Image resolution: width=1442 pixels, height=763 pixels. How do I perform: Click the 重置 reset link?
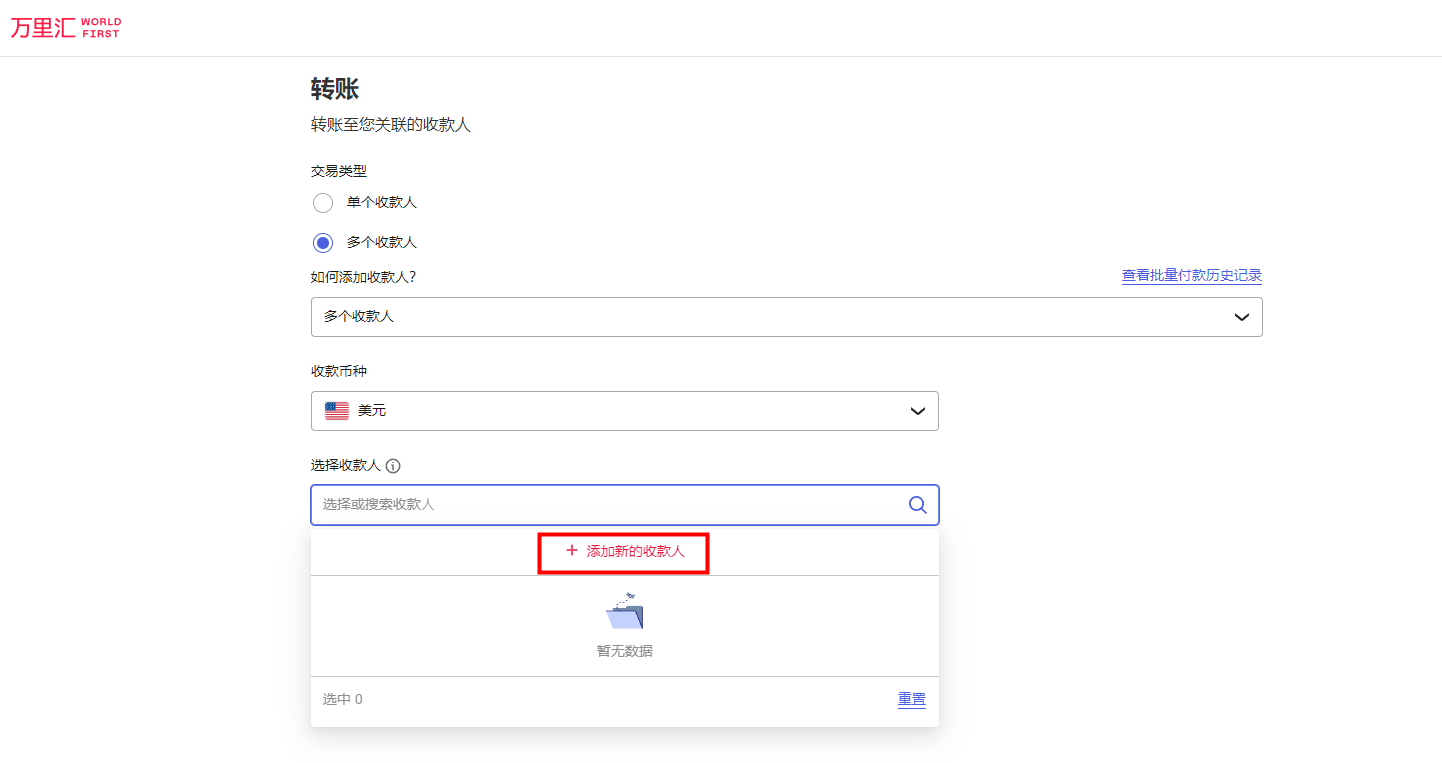point(911,700)
